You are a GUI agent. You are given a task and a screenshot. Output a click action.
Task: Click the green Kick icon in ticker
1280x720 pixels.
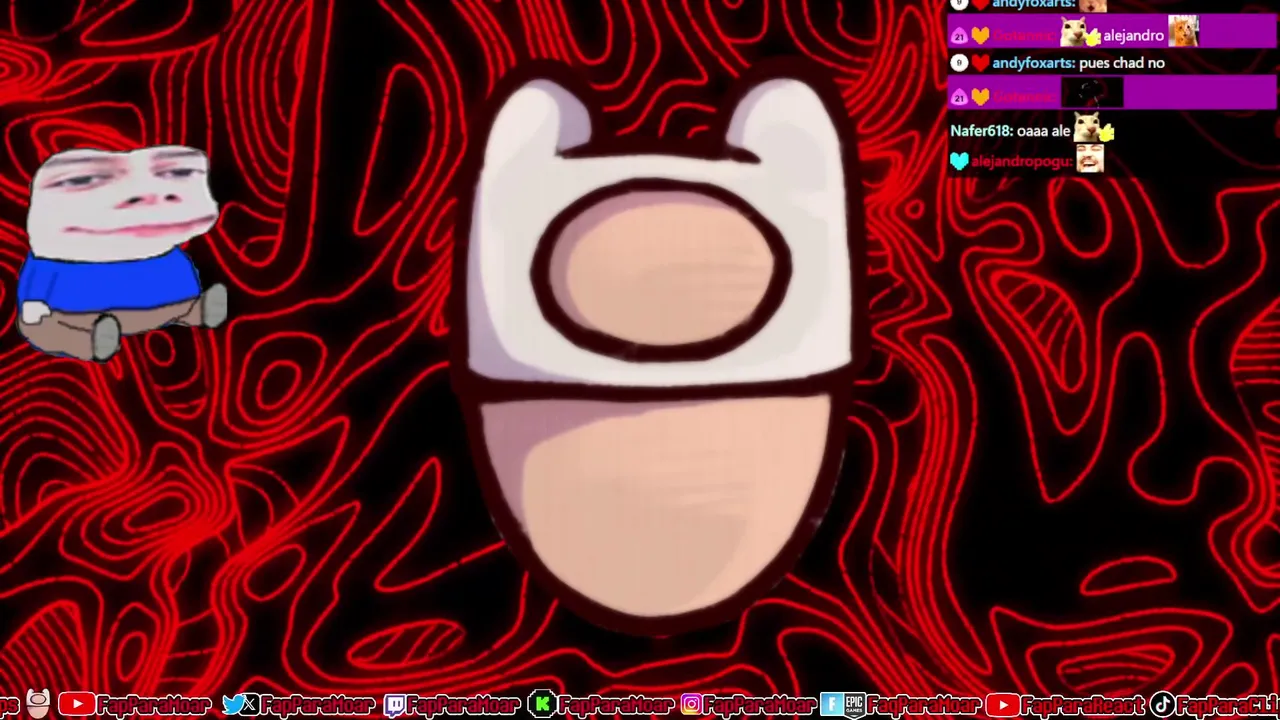541,705
